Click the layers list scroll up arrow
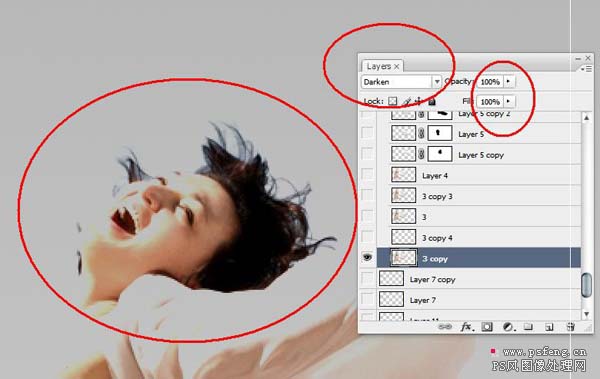The width and height of the screenshot is (600, 379). (x=586, y=118)
